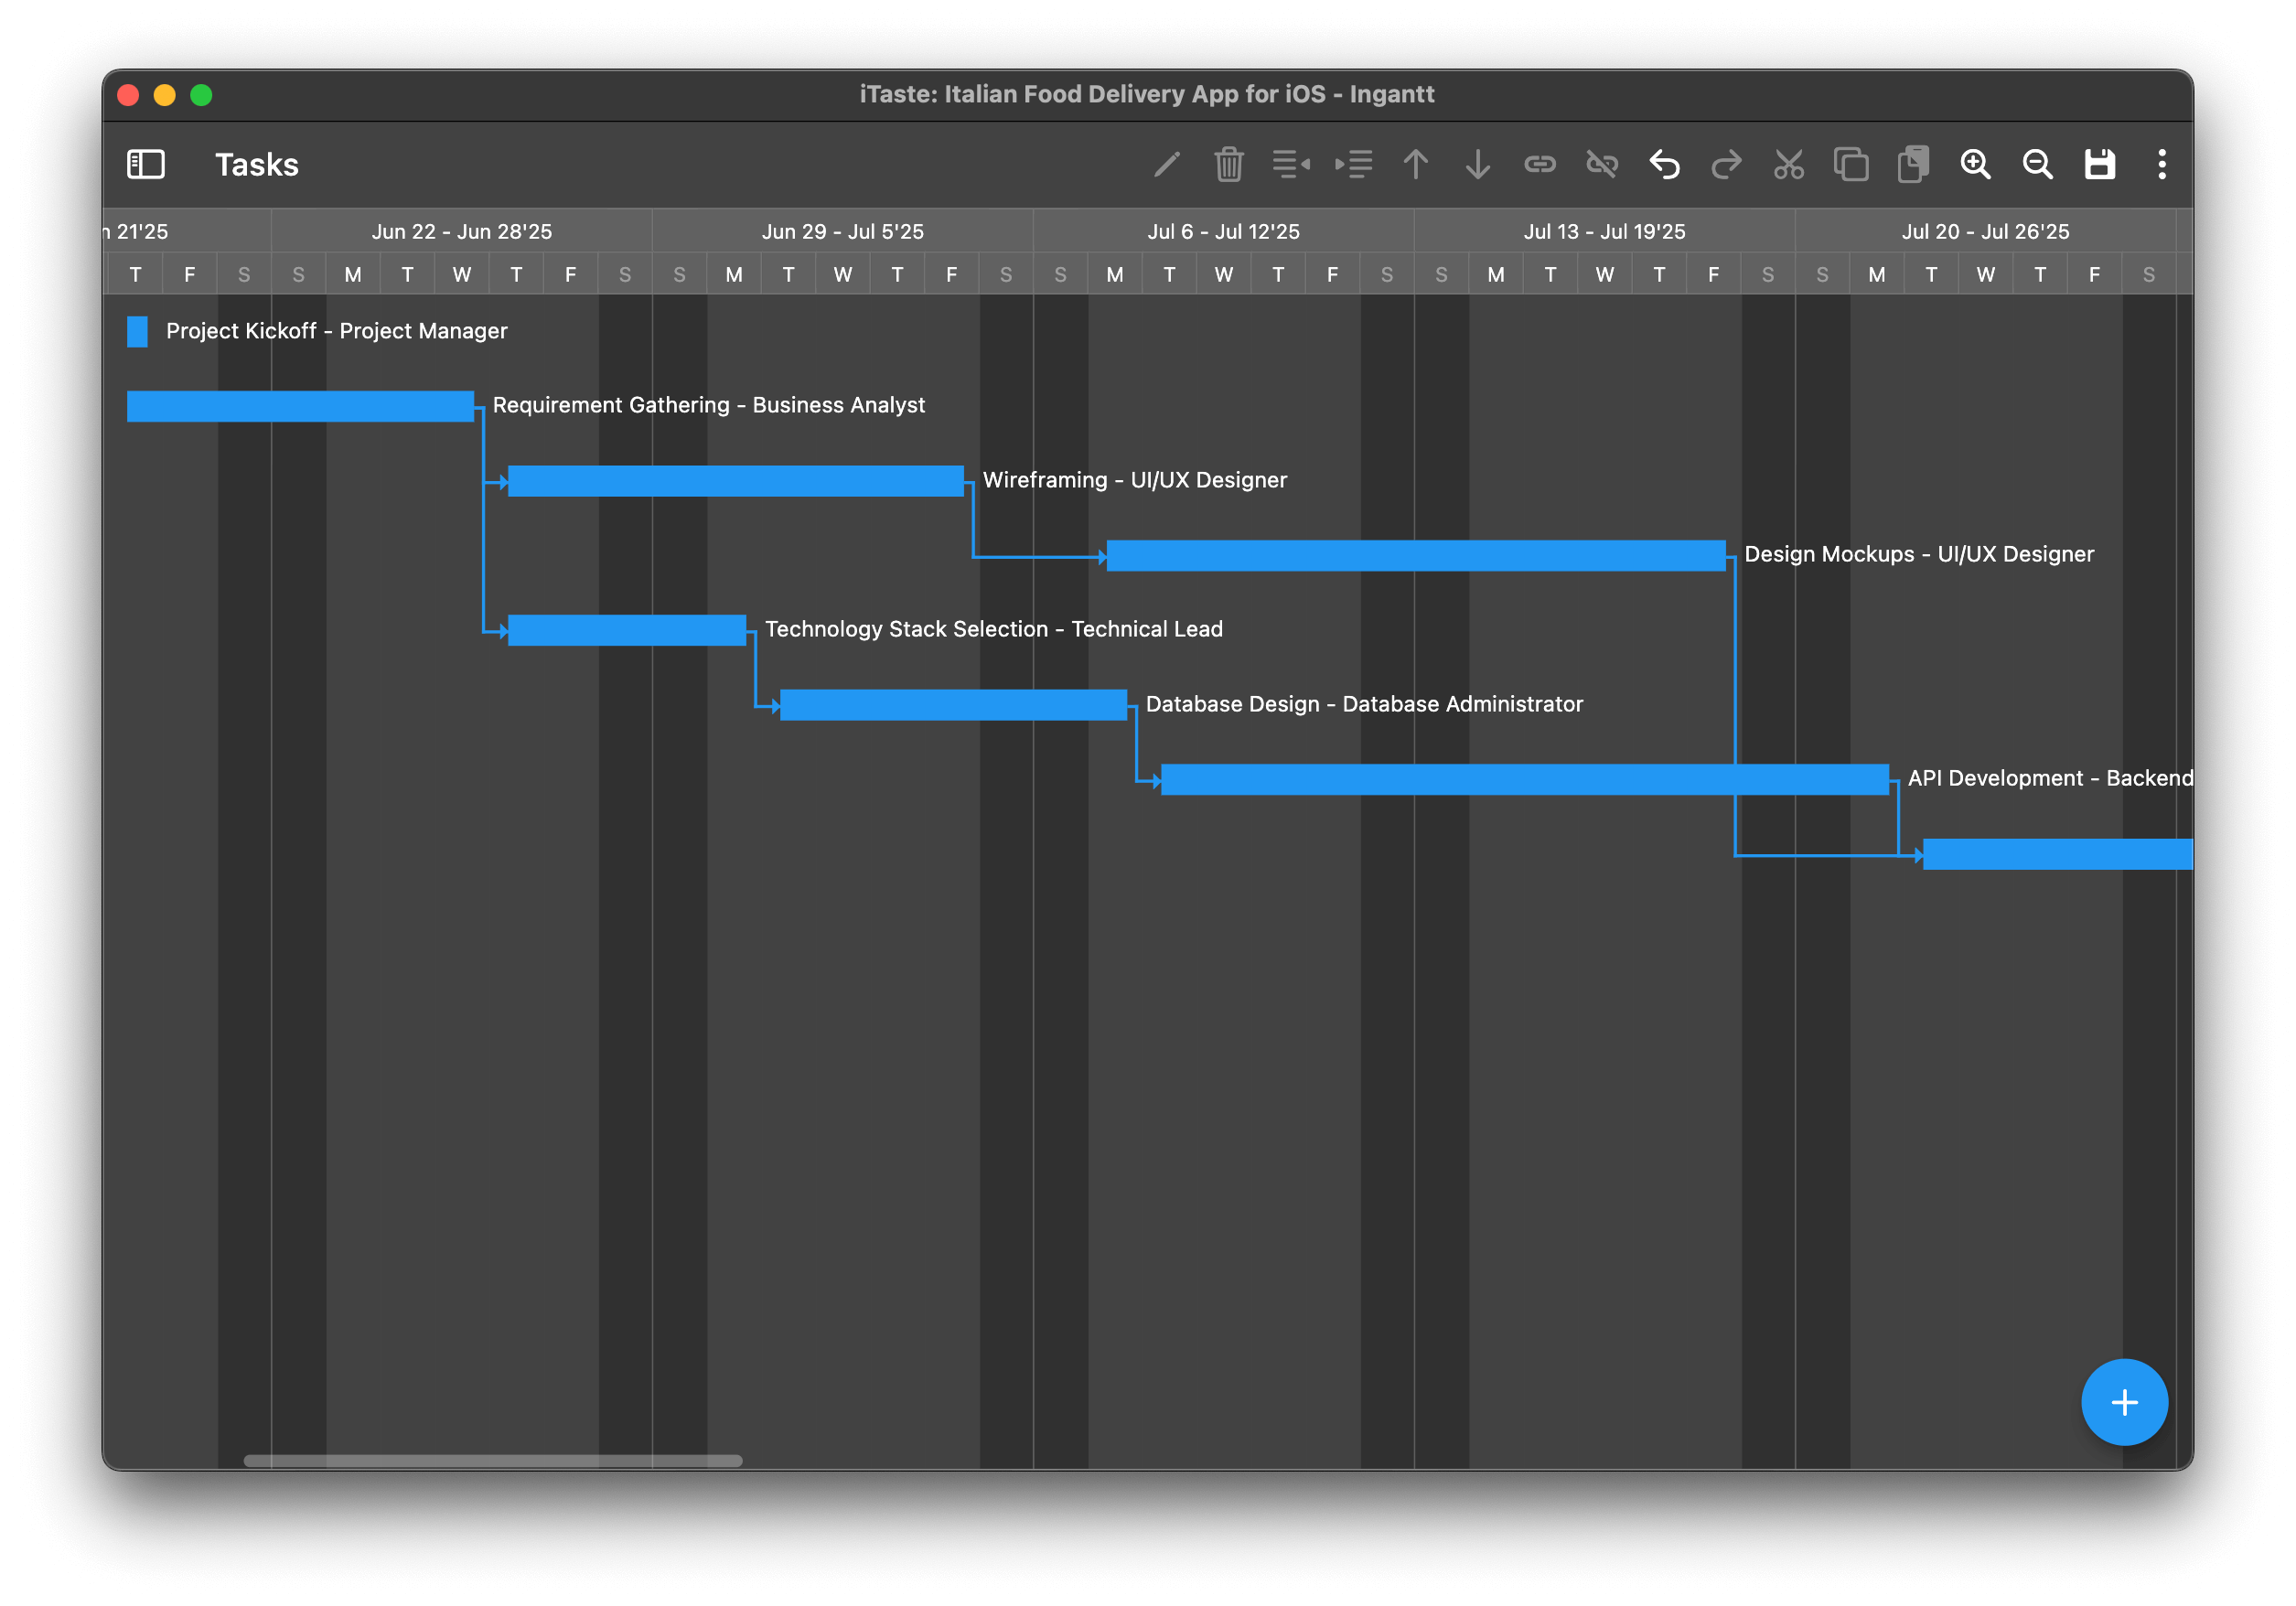Select the Database Design task bar

click(953, 705)
